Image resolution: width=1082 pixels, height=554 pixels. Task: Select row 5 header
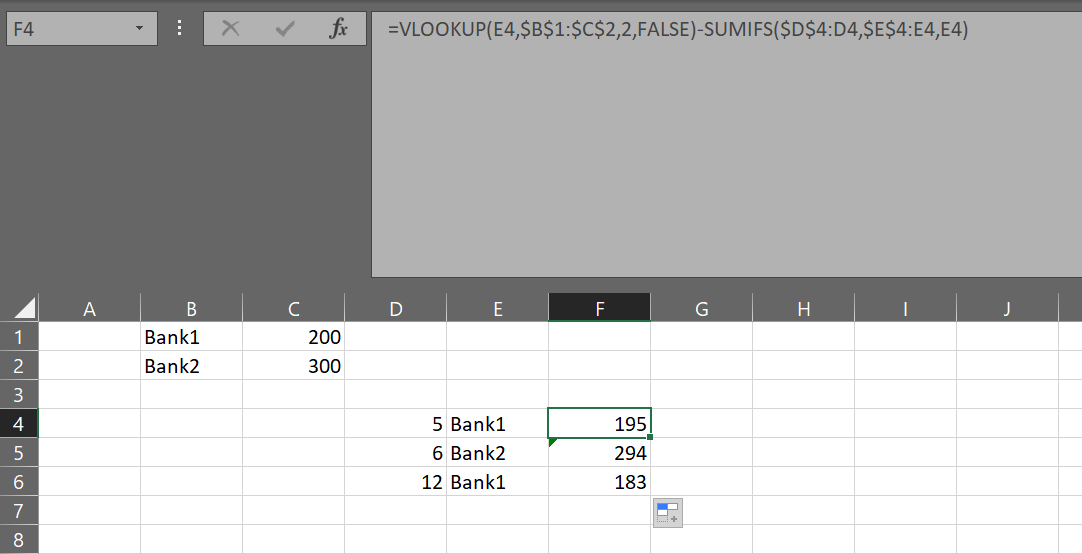19,453
